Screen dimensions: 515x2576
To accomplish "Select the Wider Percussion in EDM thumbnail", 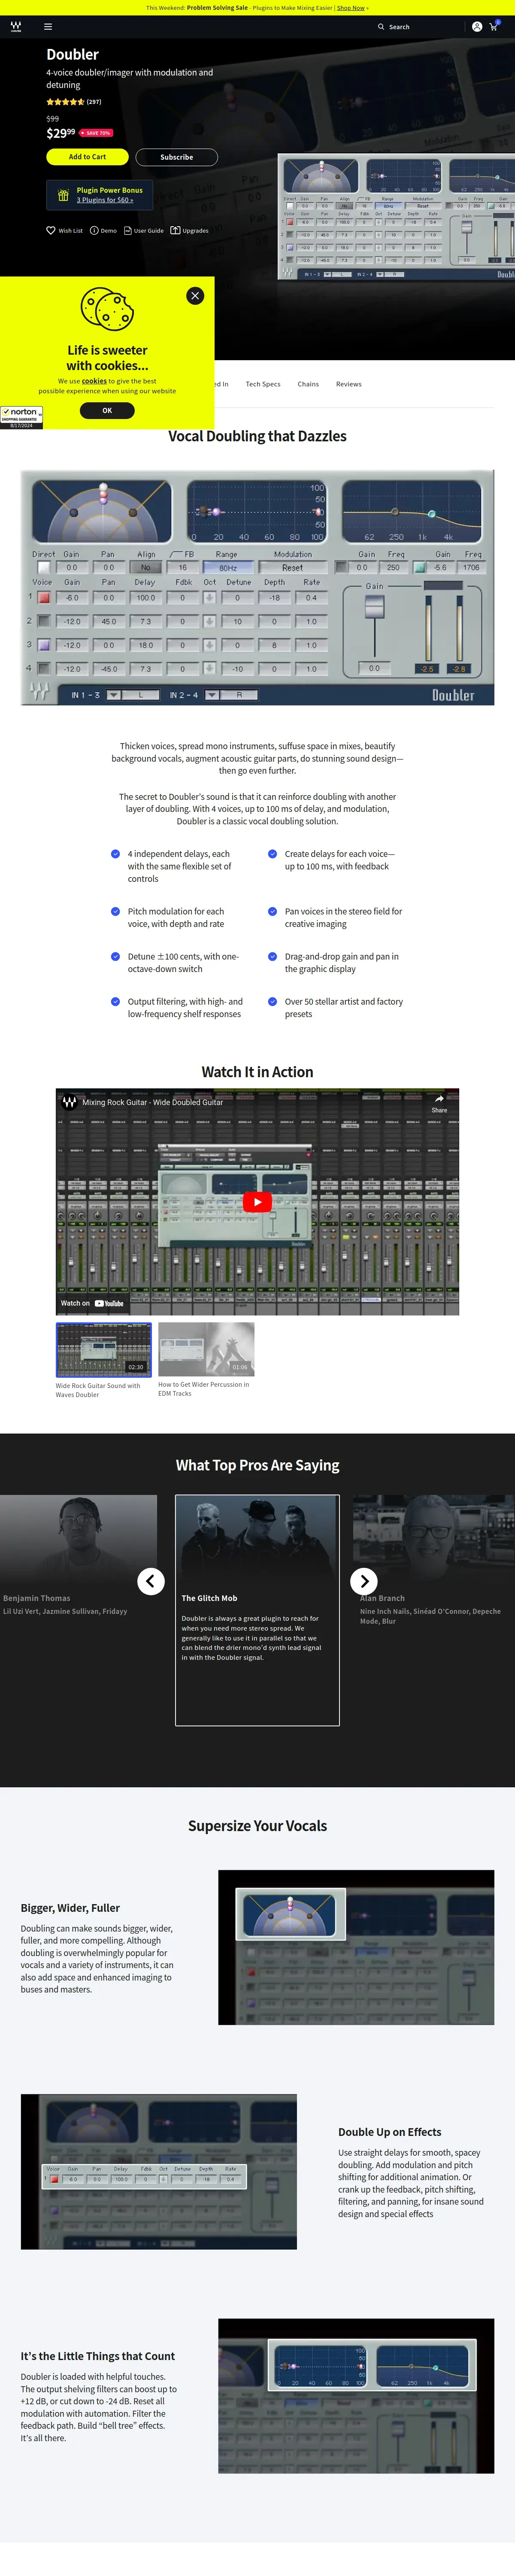I will [206, 1349].
